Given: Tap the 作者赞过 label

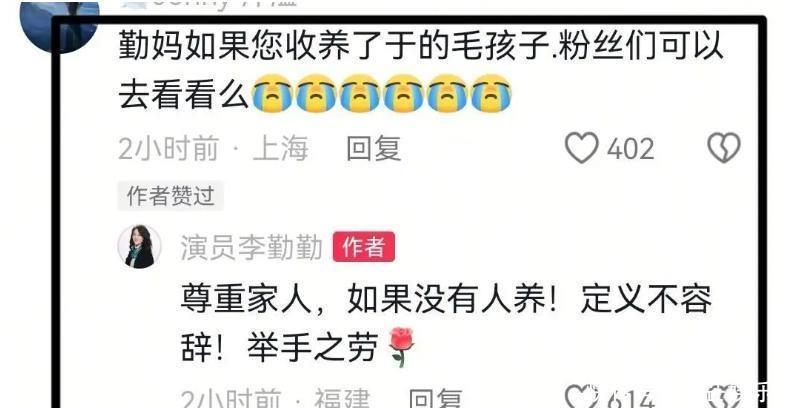Looking at the screenshot, I should 170,196.
